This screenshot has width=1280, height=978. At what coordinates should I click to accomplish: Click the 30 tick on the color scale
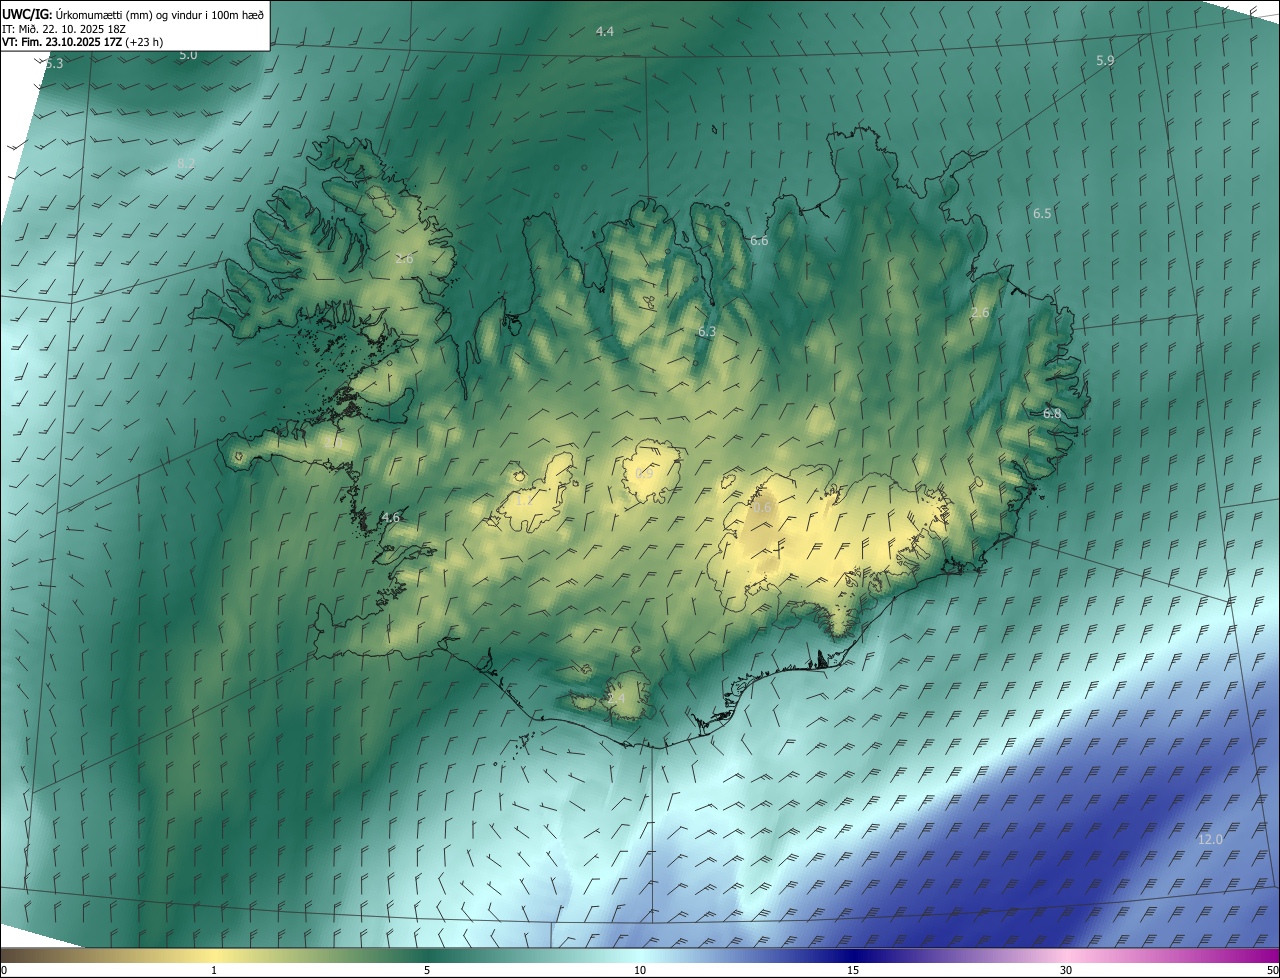click(1066, 970)
